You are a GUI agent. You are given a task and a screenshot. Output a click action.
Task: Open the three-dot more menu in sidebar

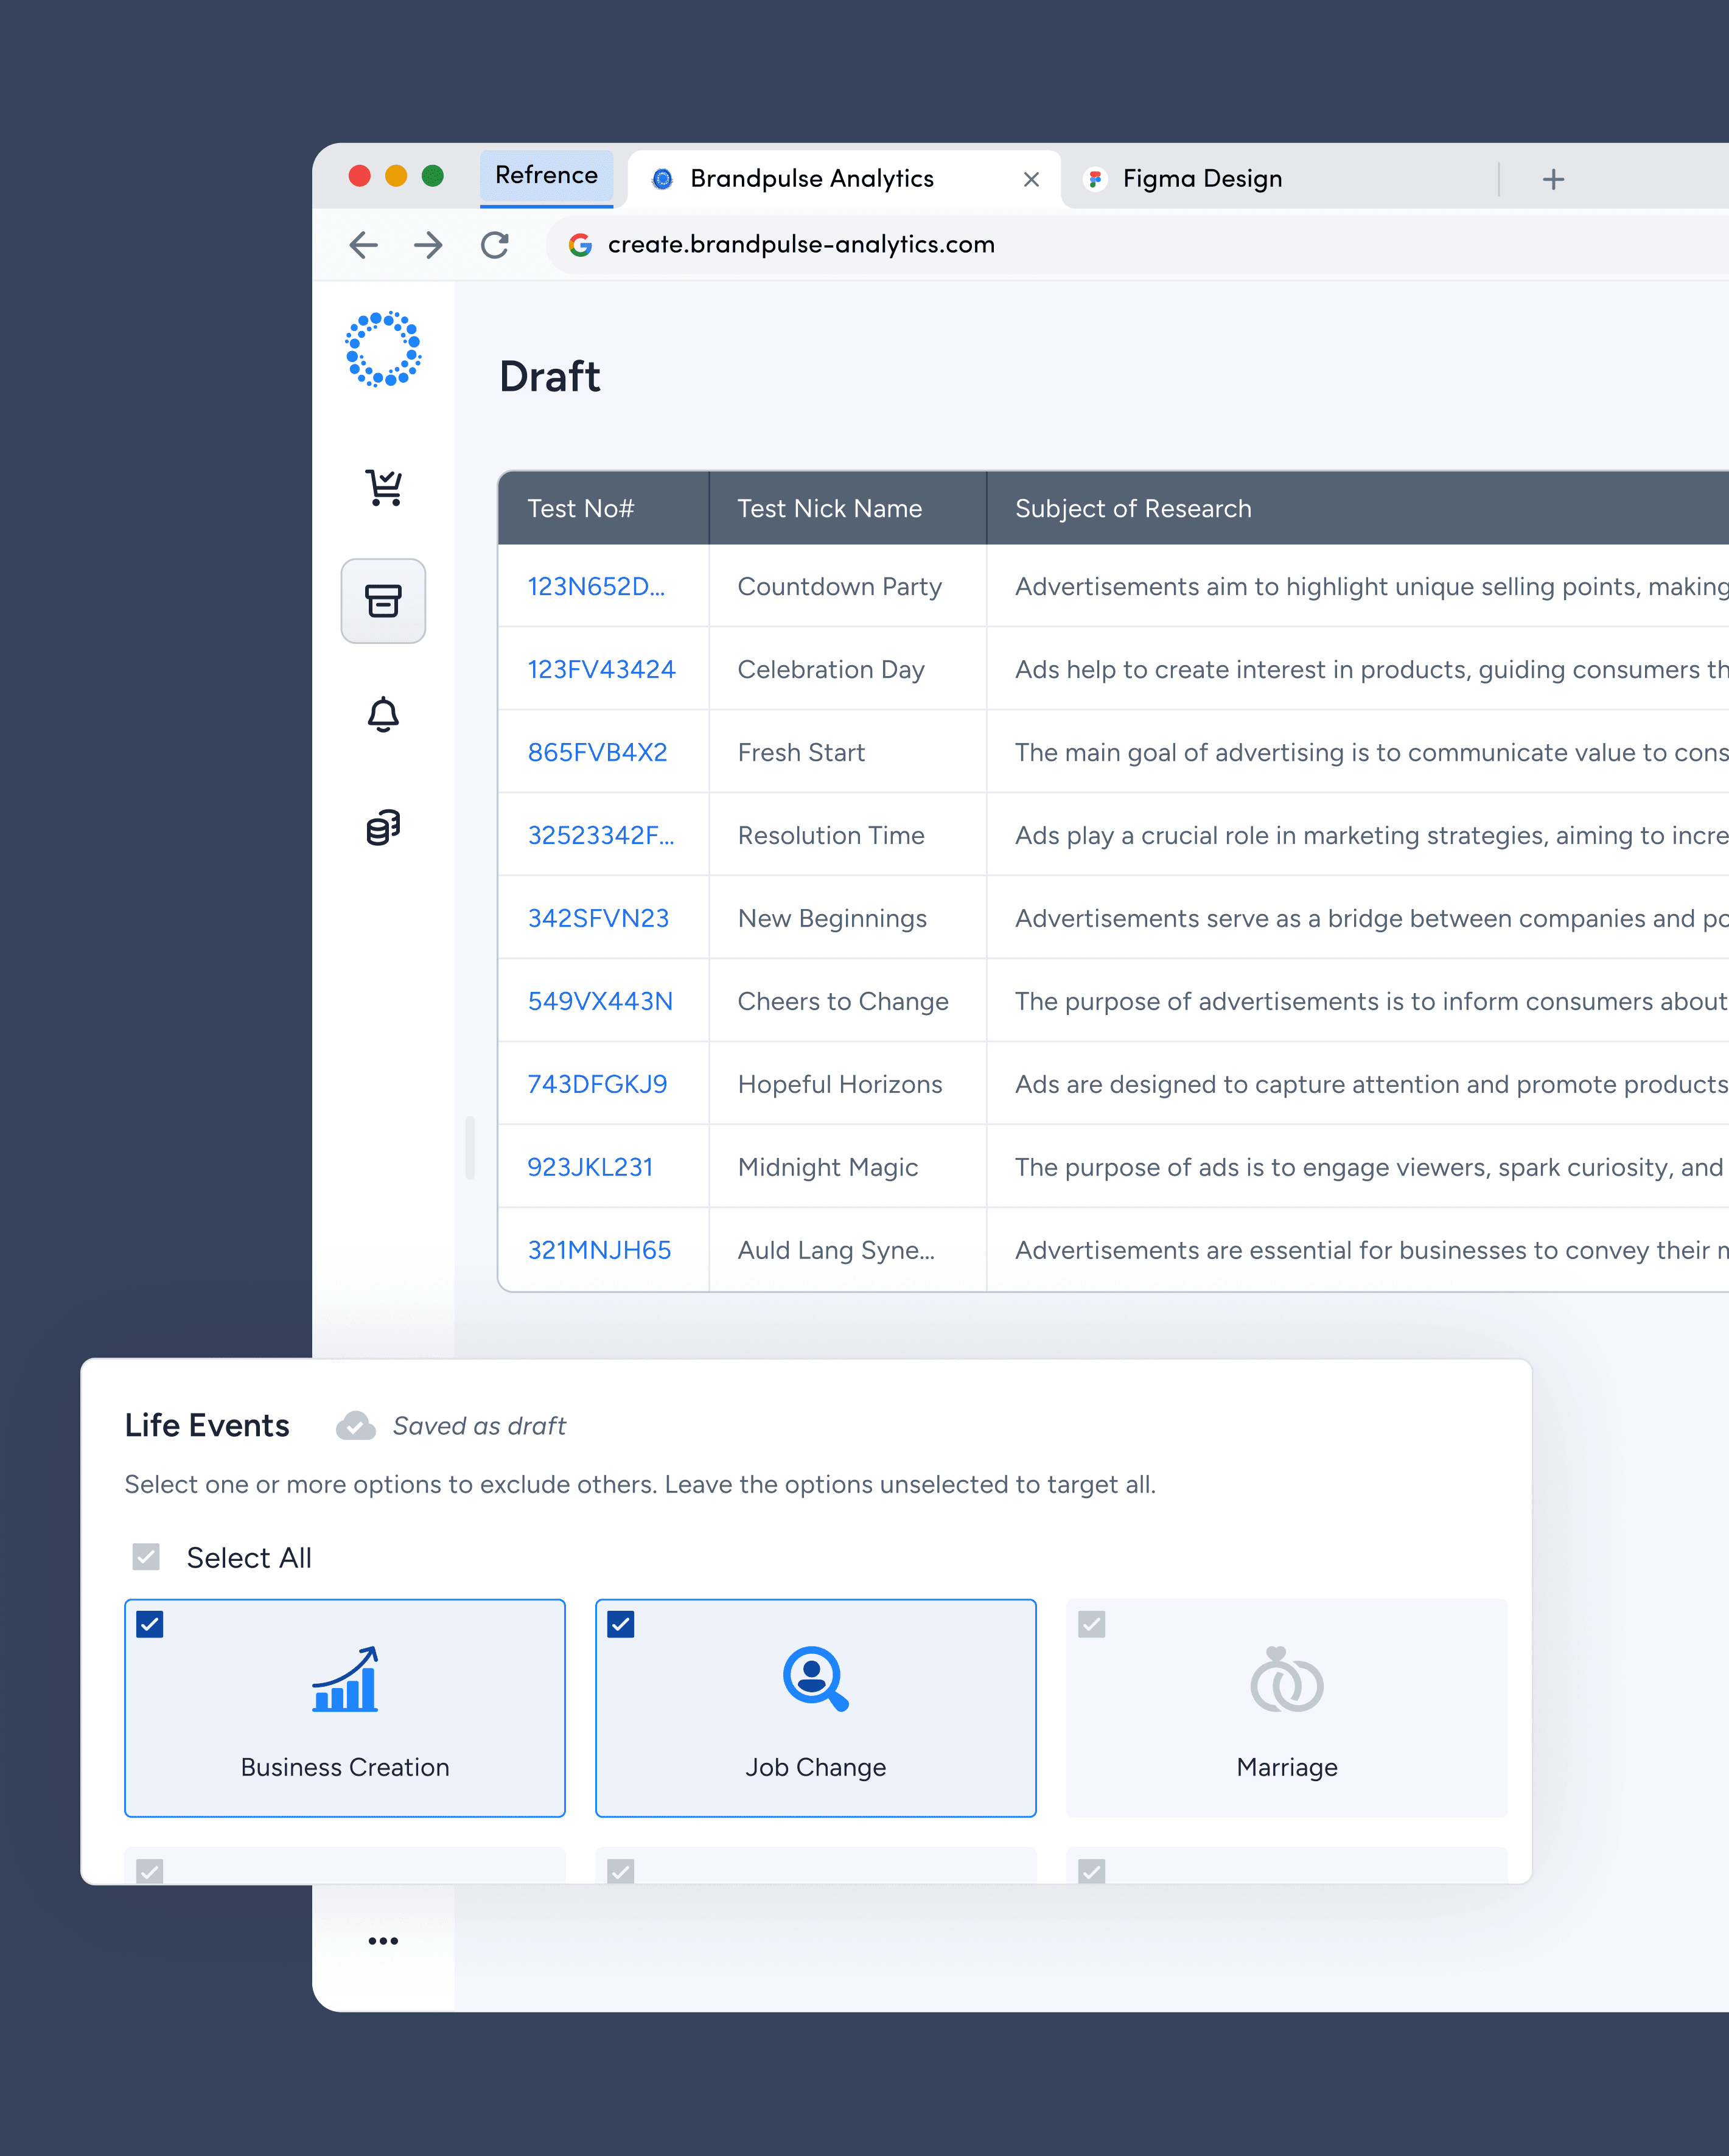pyautogui.click(x=383, y=1941)
